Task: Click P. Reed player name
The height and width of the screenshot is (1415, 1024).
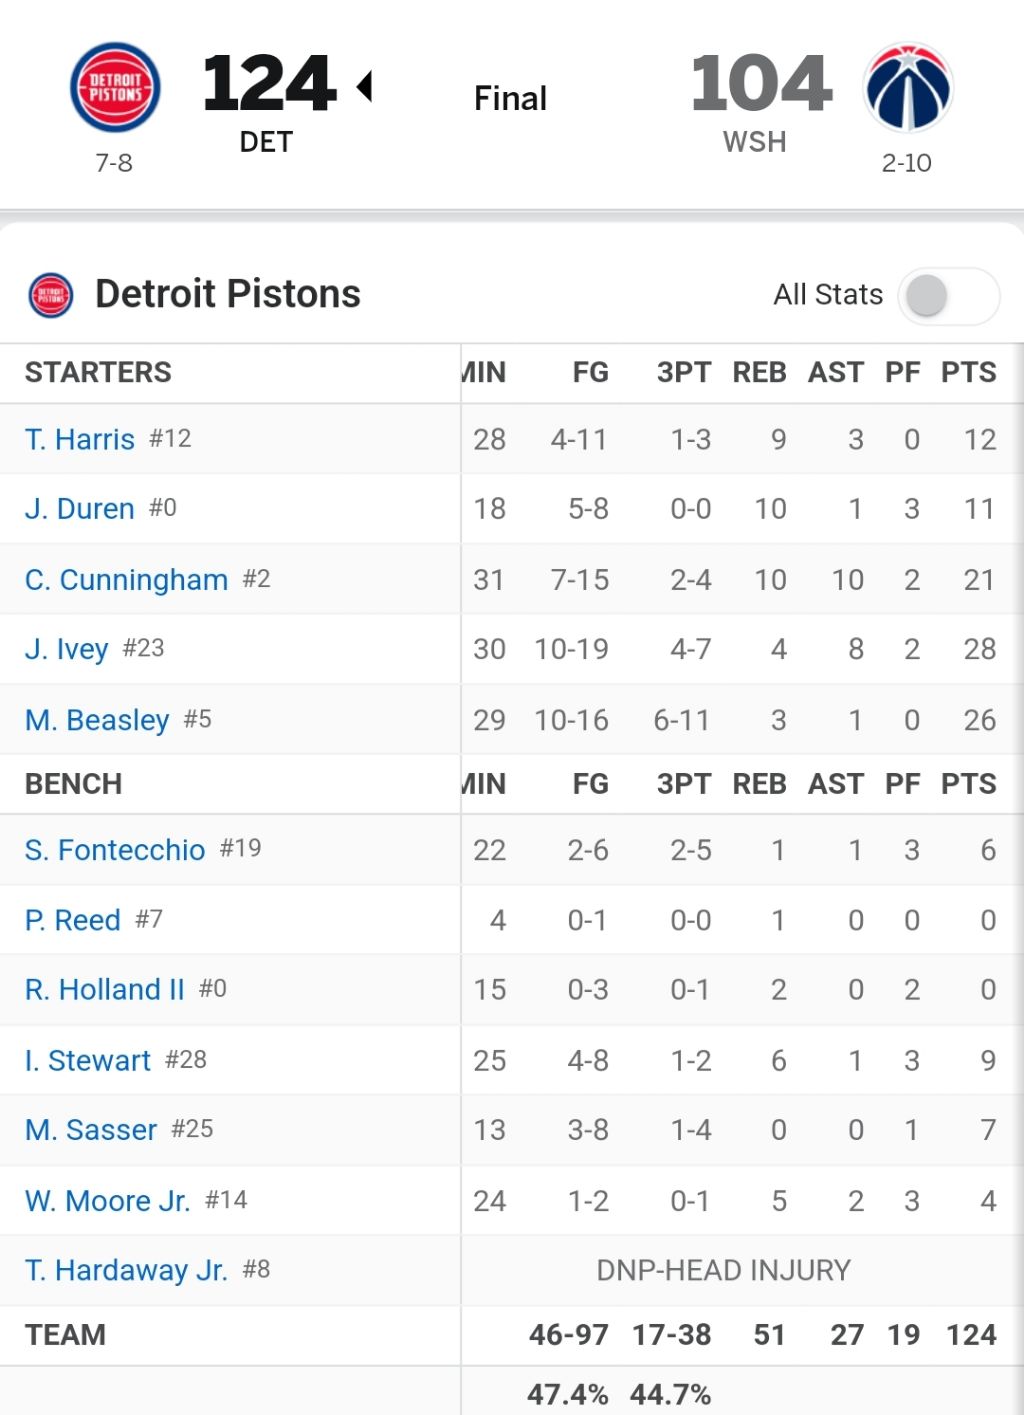Action: coord(73,920)
